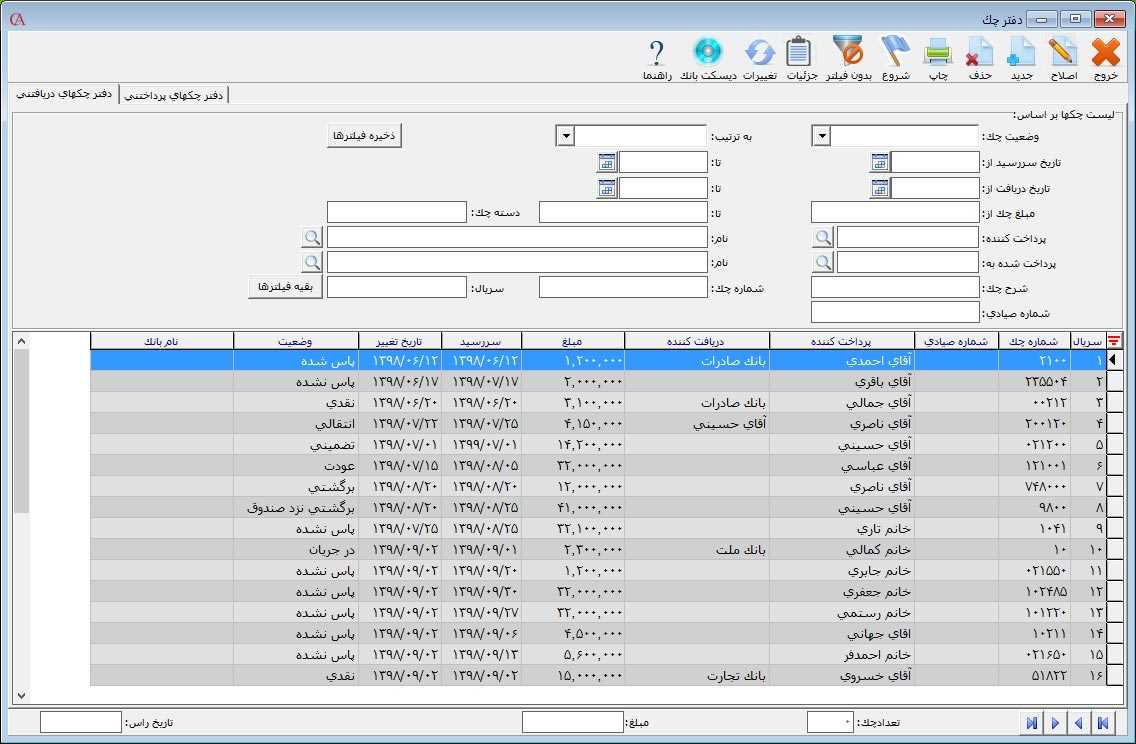Image resolution: width=1136 pixels, height=744 pixels.
Task: Type in the شماره صيادي input field
Action: (x=893, y=311)
